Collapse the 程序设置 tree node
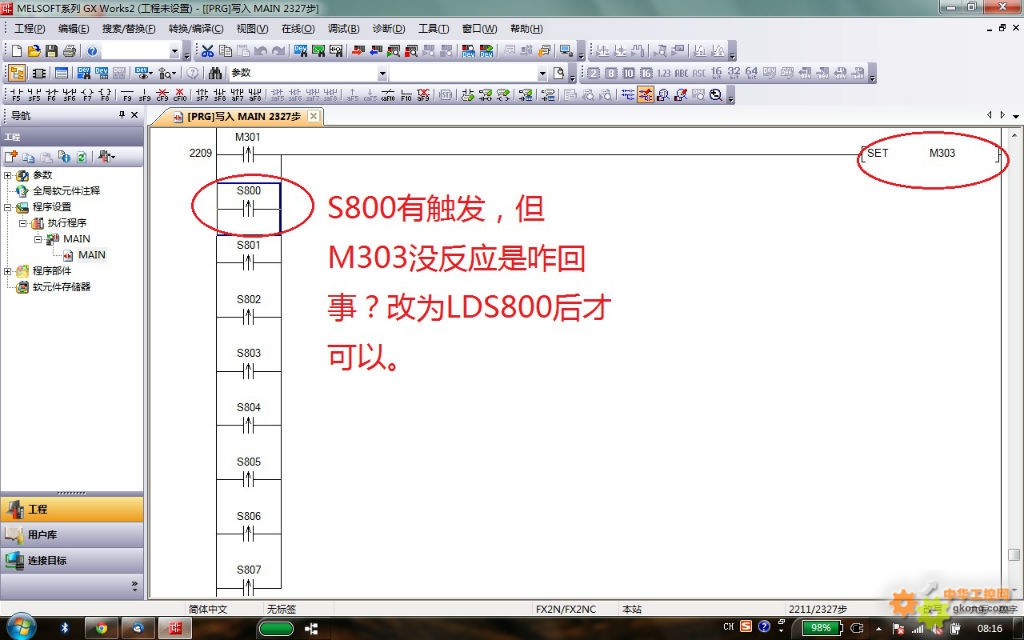 point(9,207)
